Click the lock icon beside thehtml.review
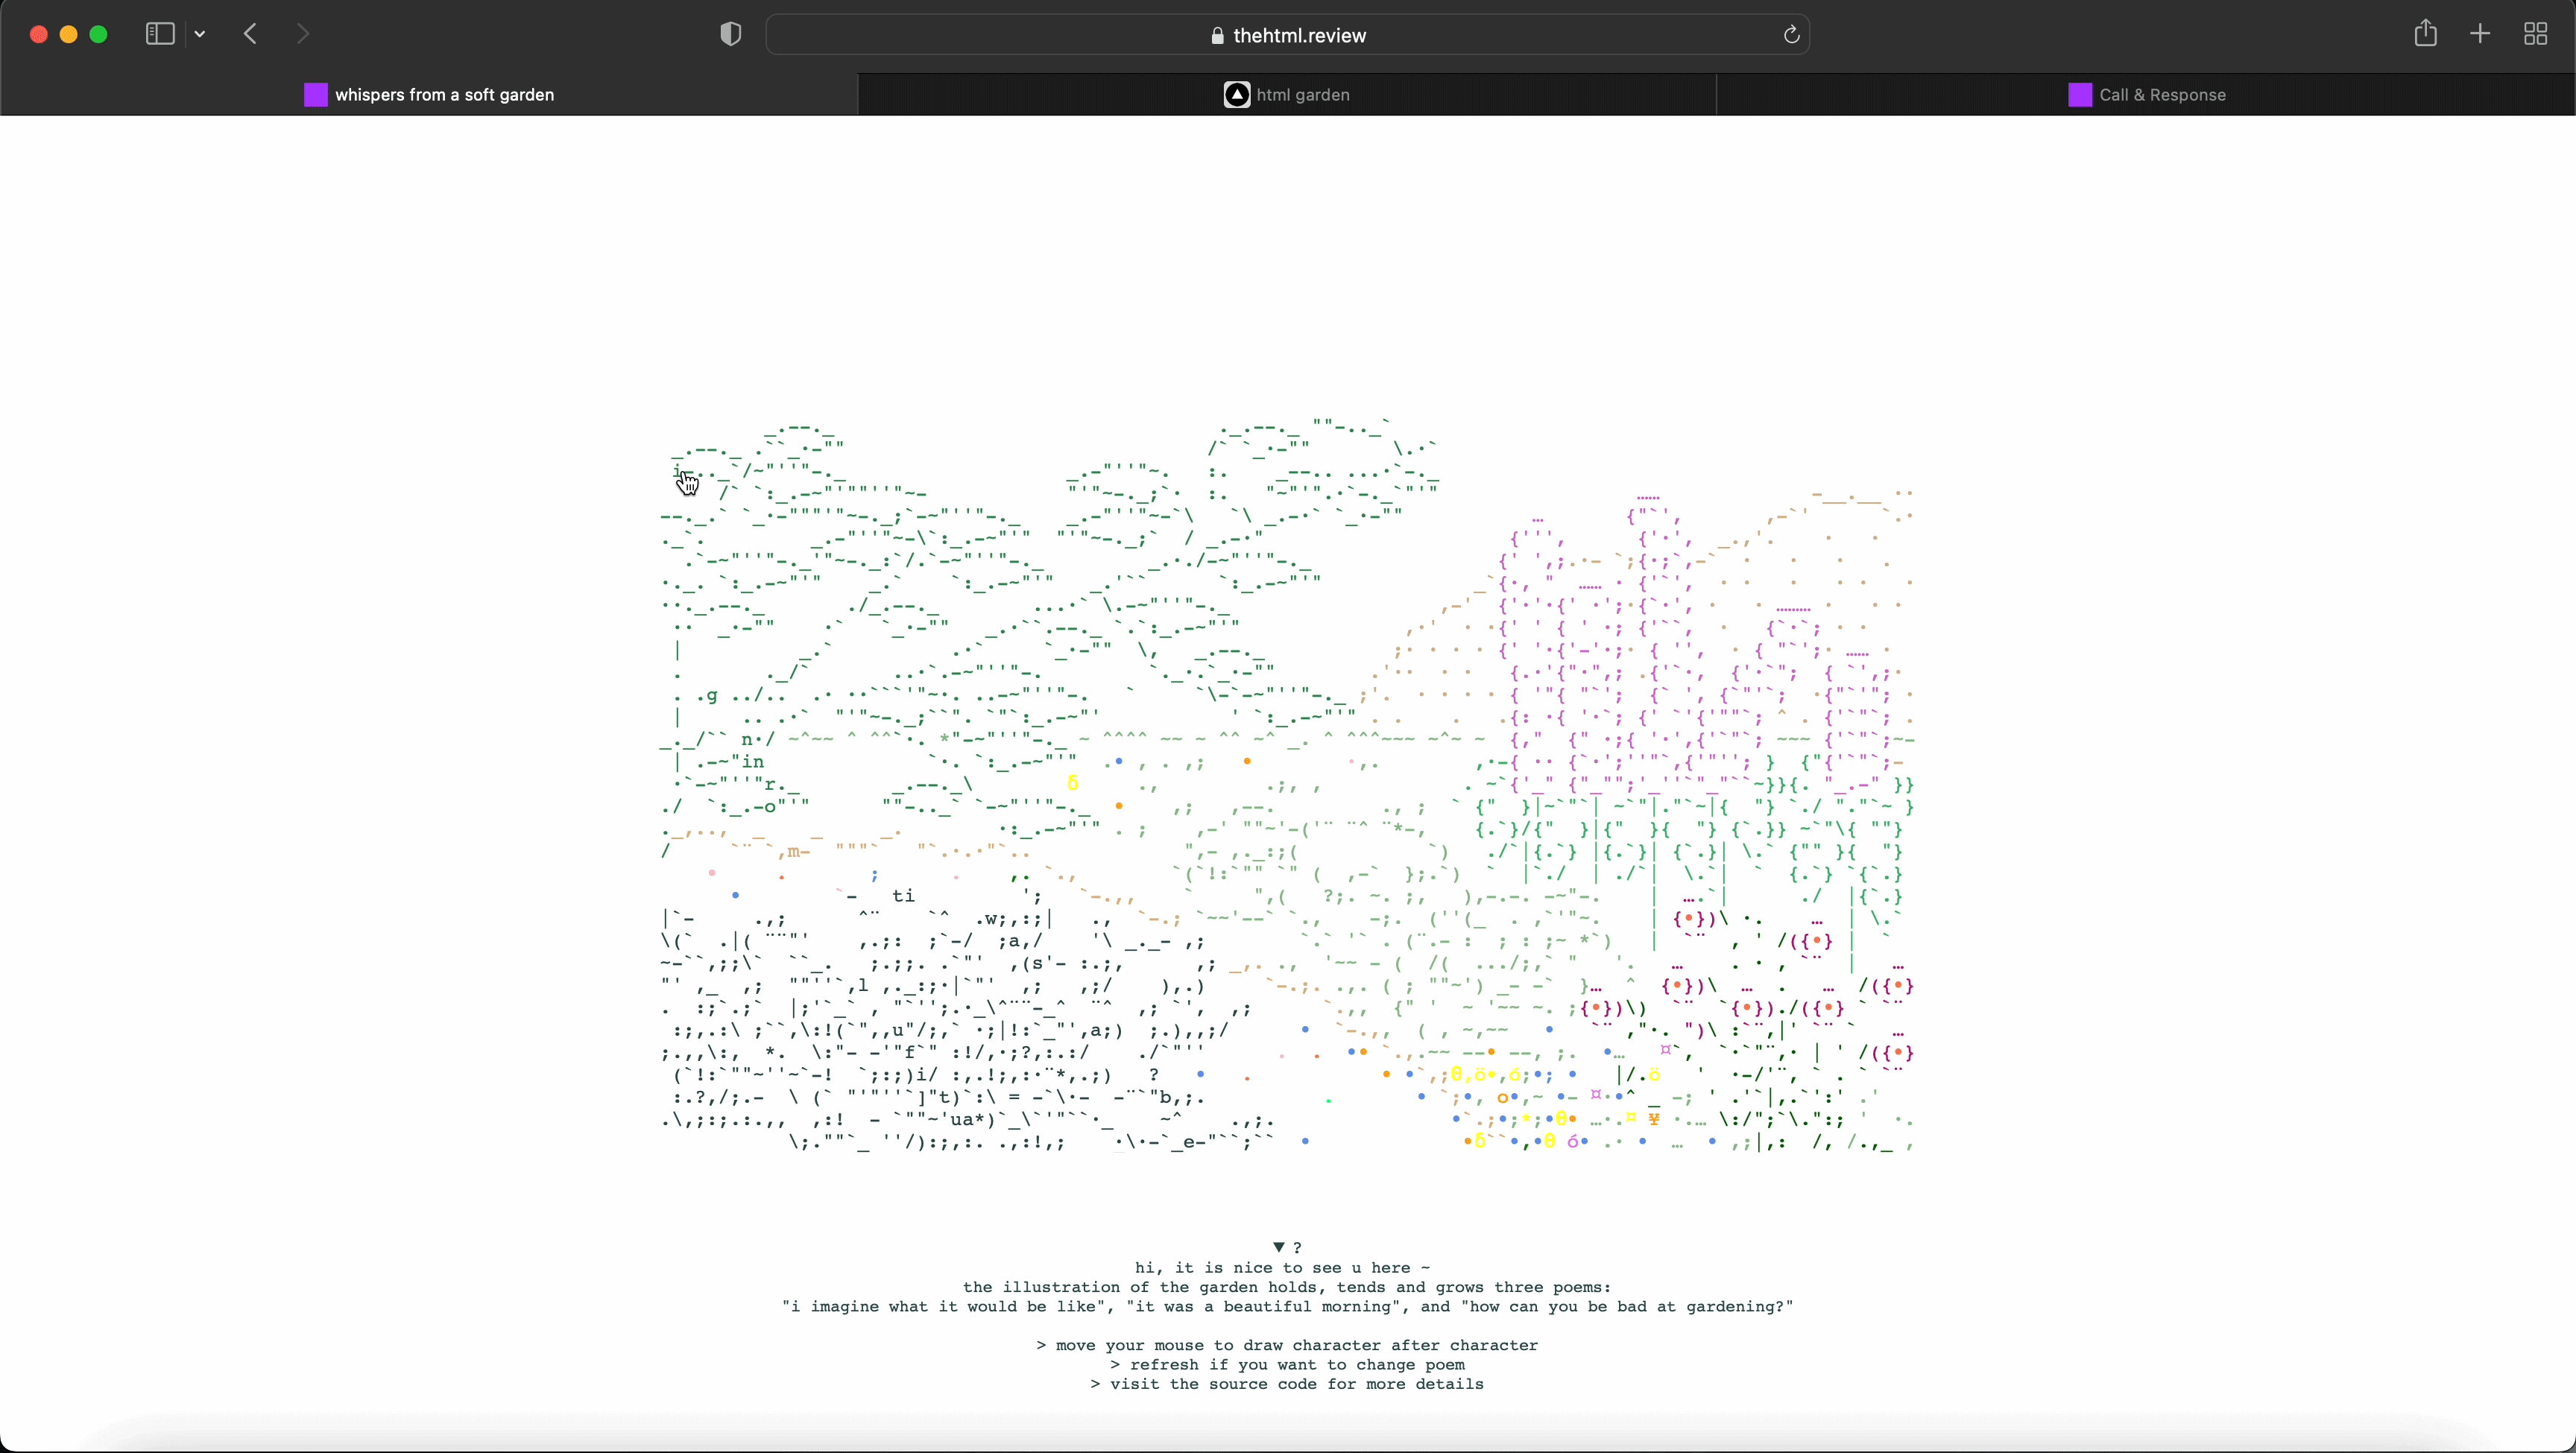Viewport: 2576px width, 1453px height. coord(1217,36)
